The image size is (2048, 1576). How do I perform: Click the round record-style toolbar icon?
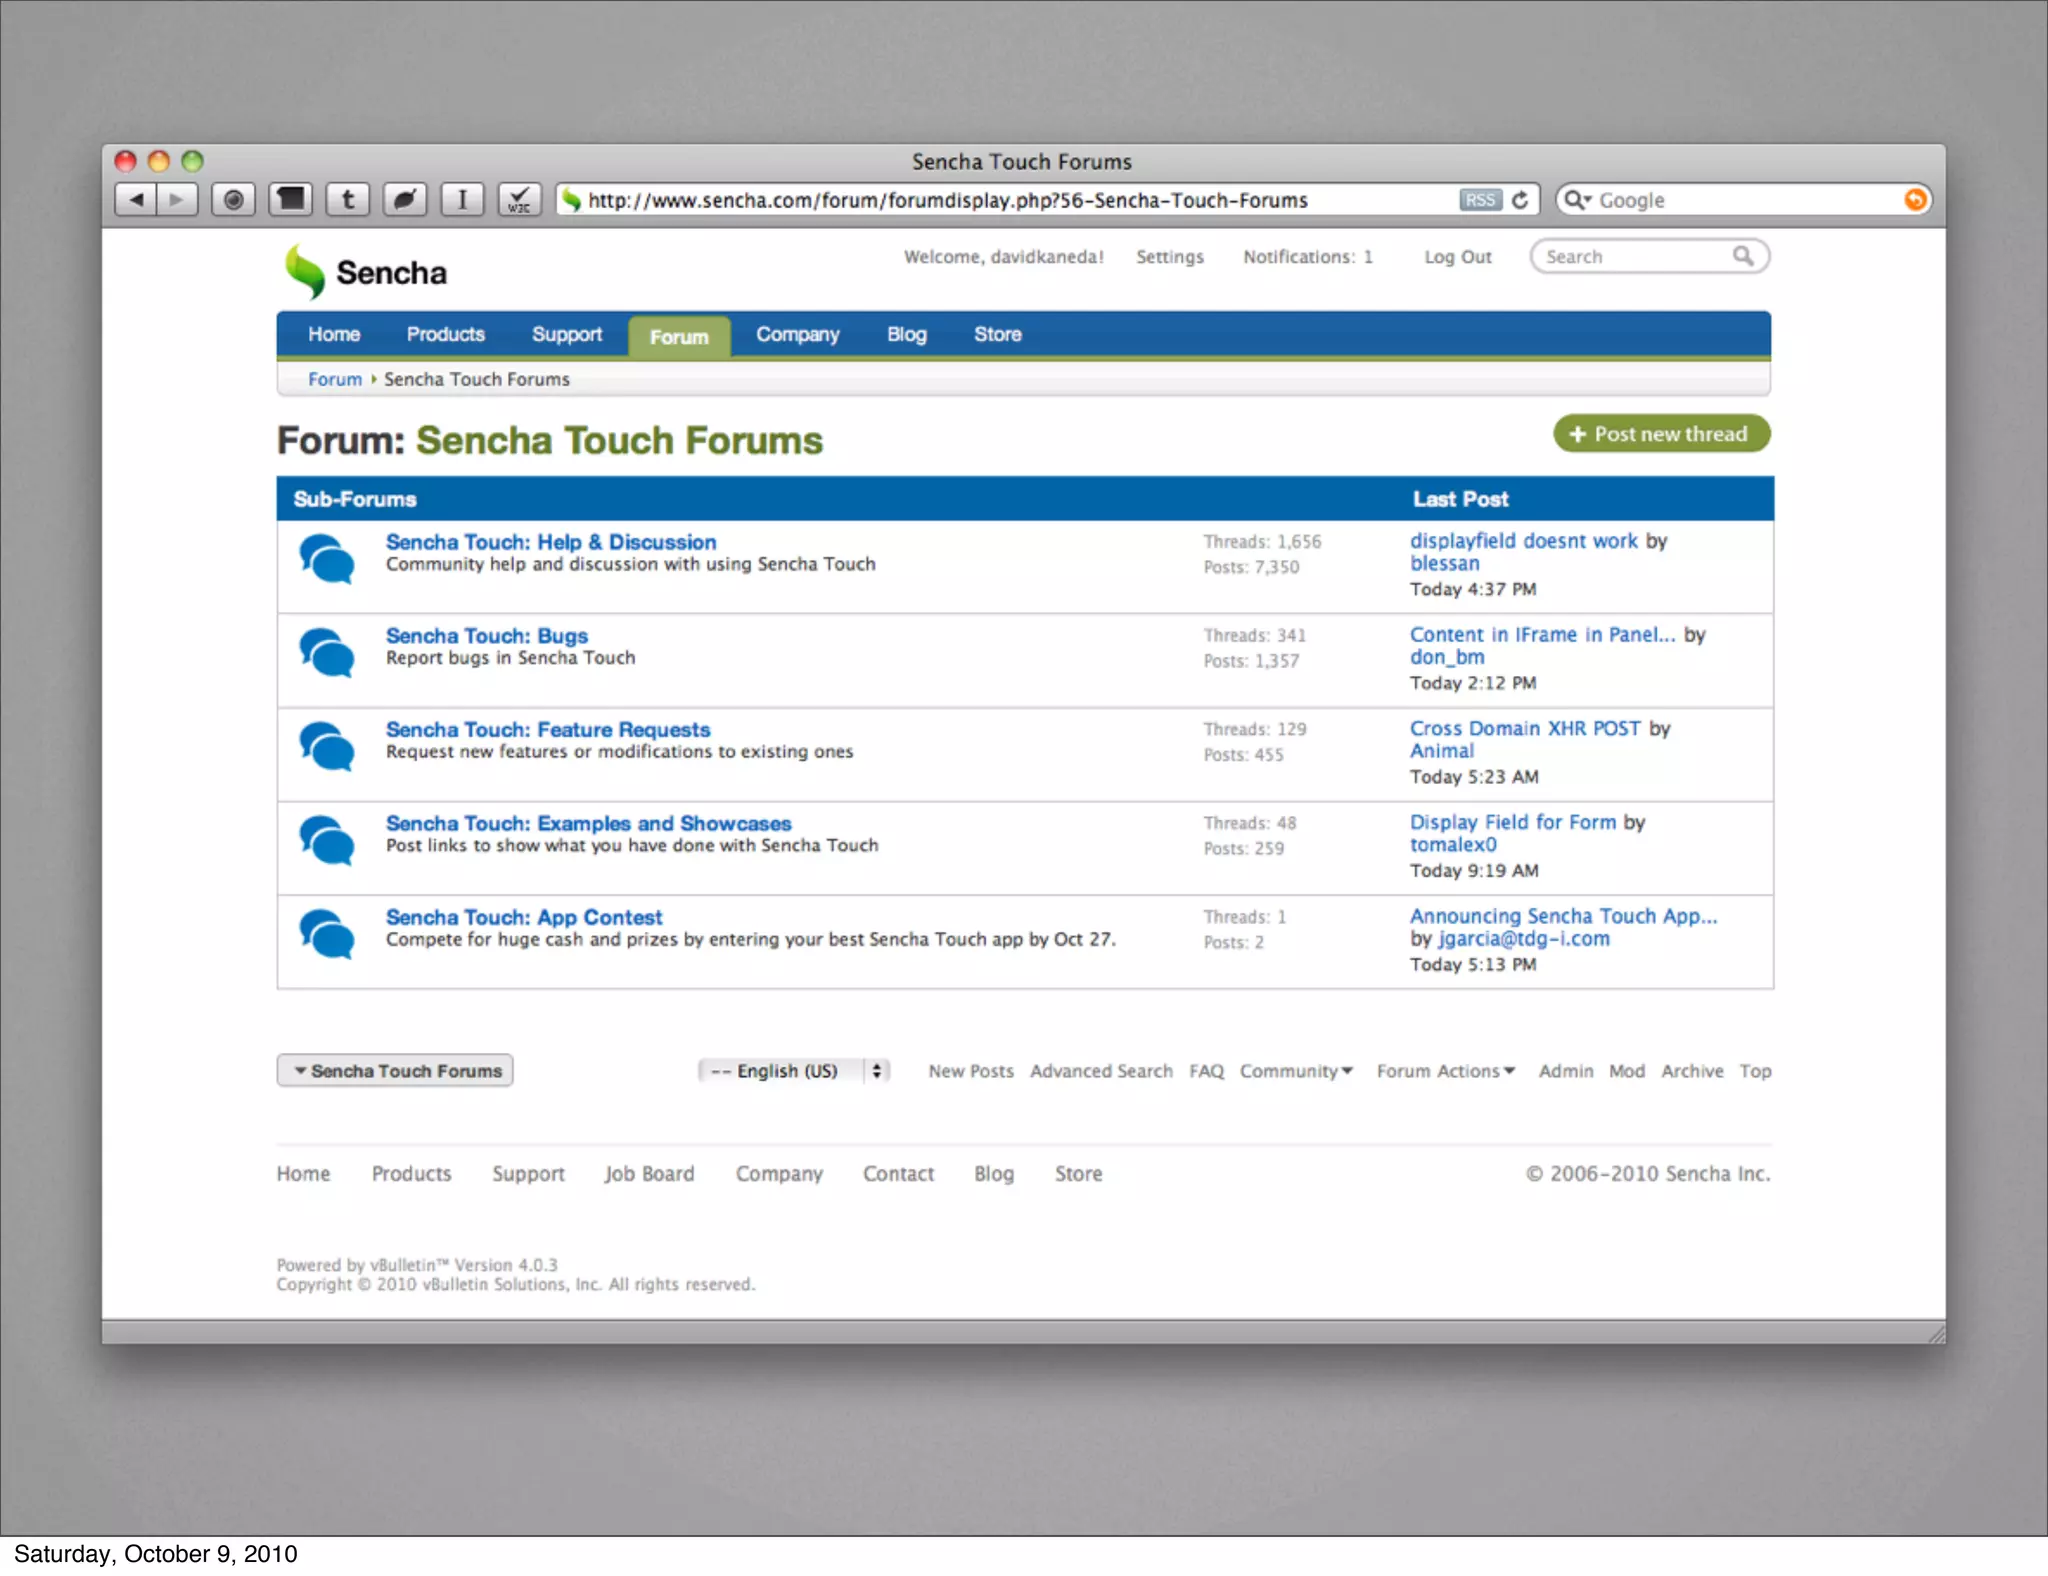(x=233, y=200)
